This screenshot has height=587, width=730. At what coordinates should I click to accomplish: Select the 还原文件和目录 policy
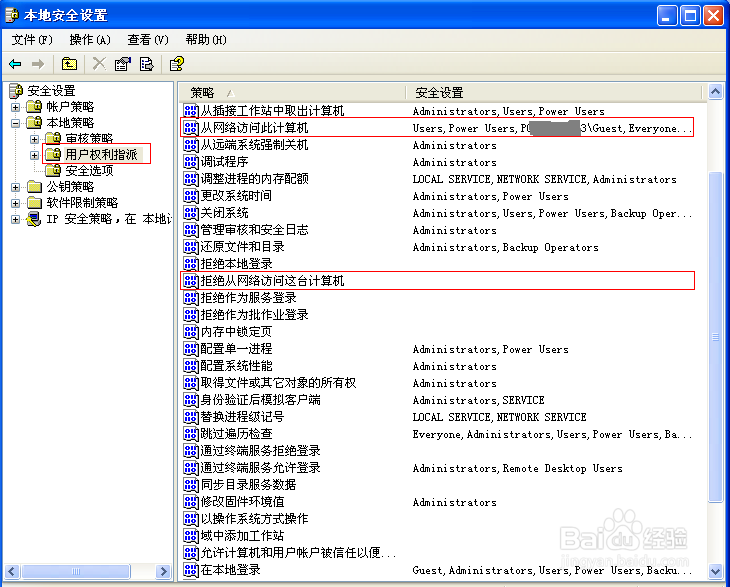[x=242, y=247]
